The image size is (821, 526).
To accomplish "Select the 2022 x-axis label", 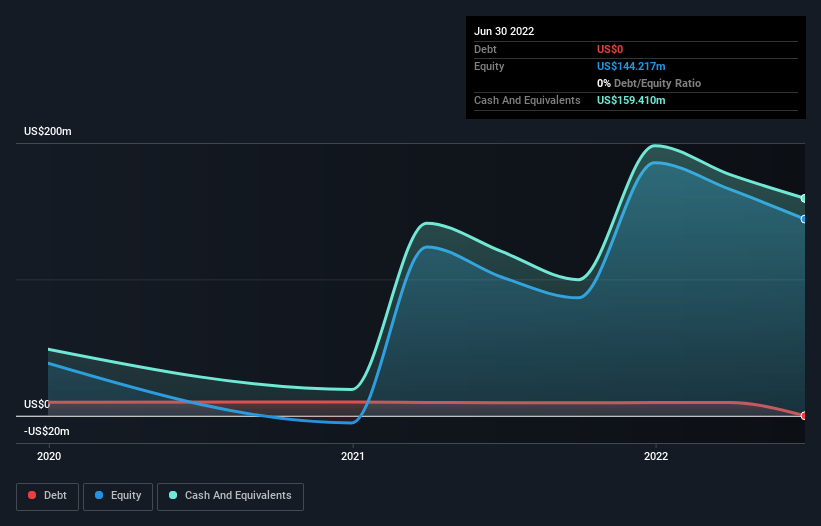I will [656, 456].
